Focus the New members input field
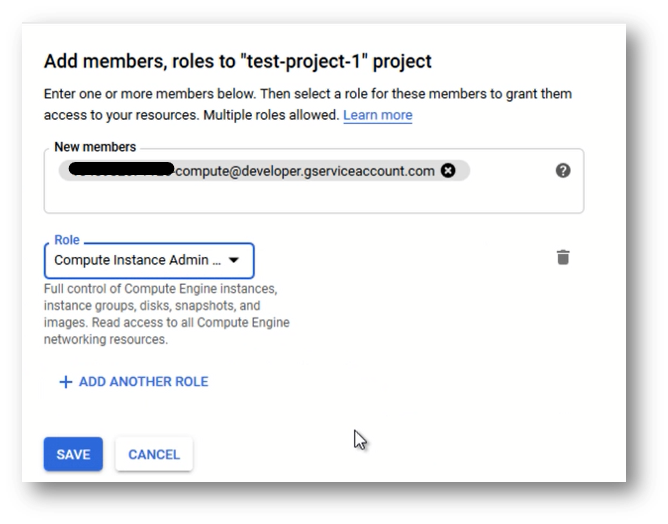668x524 pixels. (314, 181)
